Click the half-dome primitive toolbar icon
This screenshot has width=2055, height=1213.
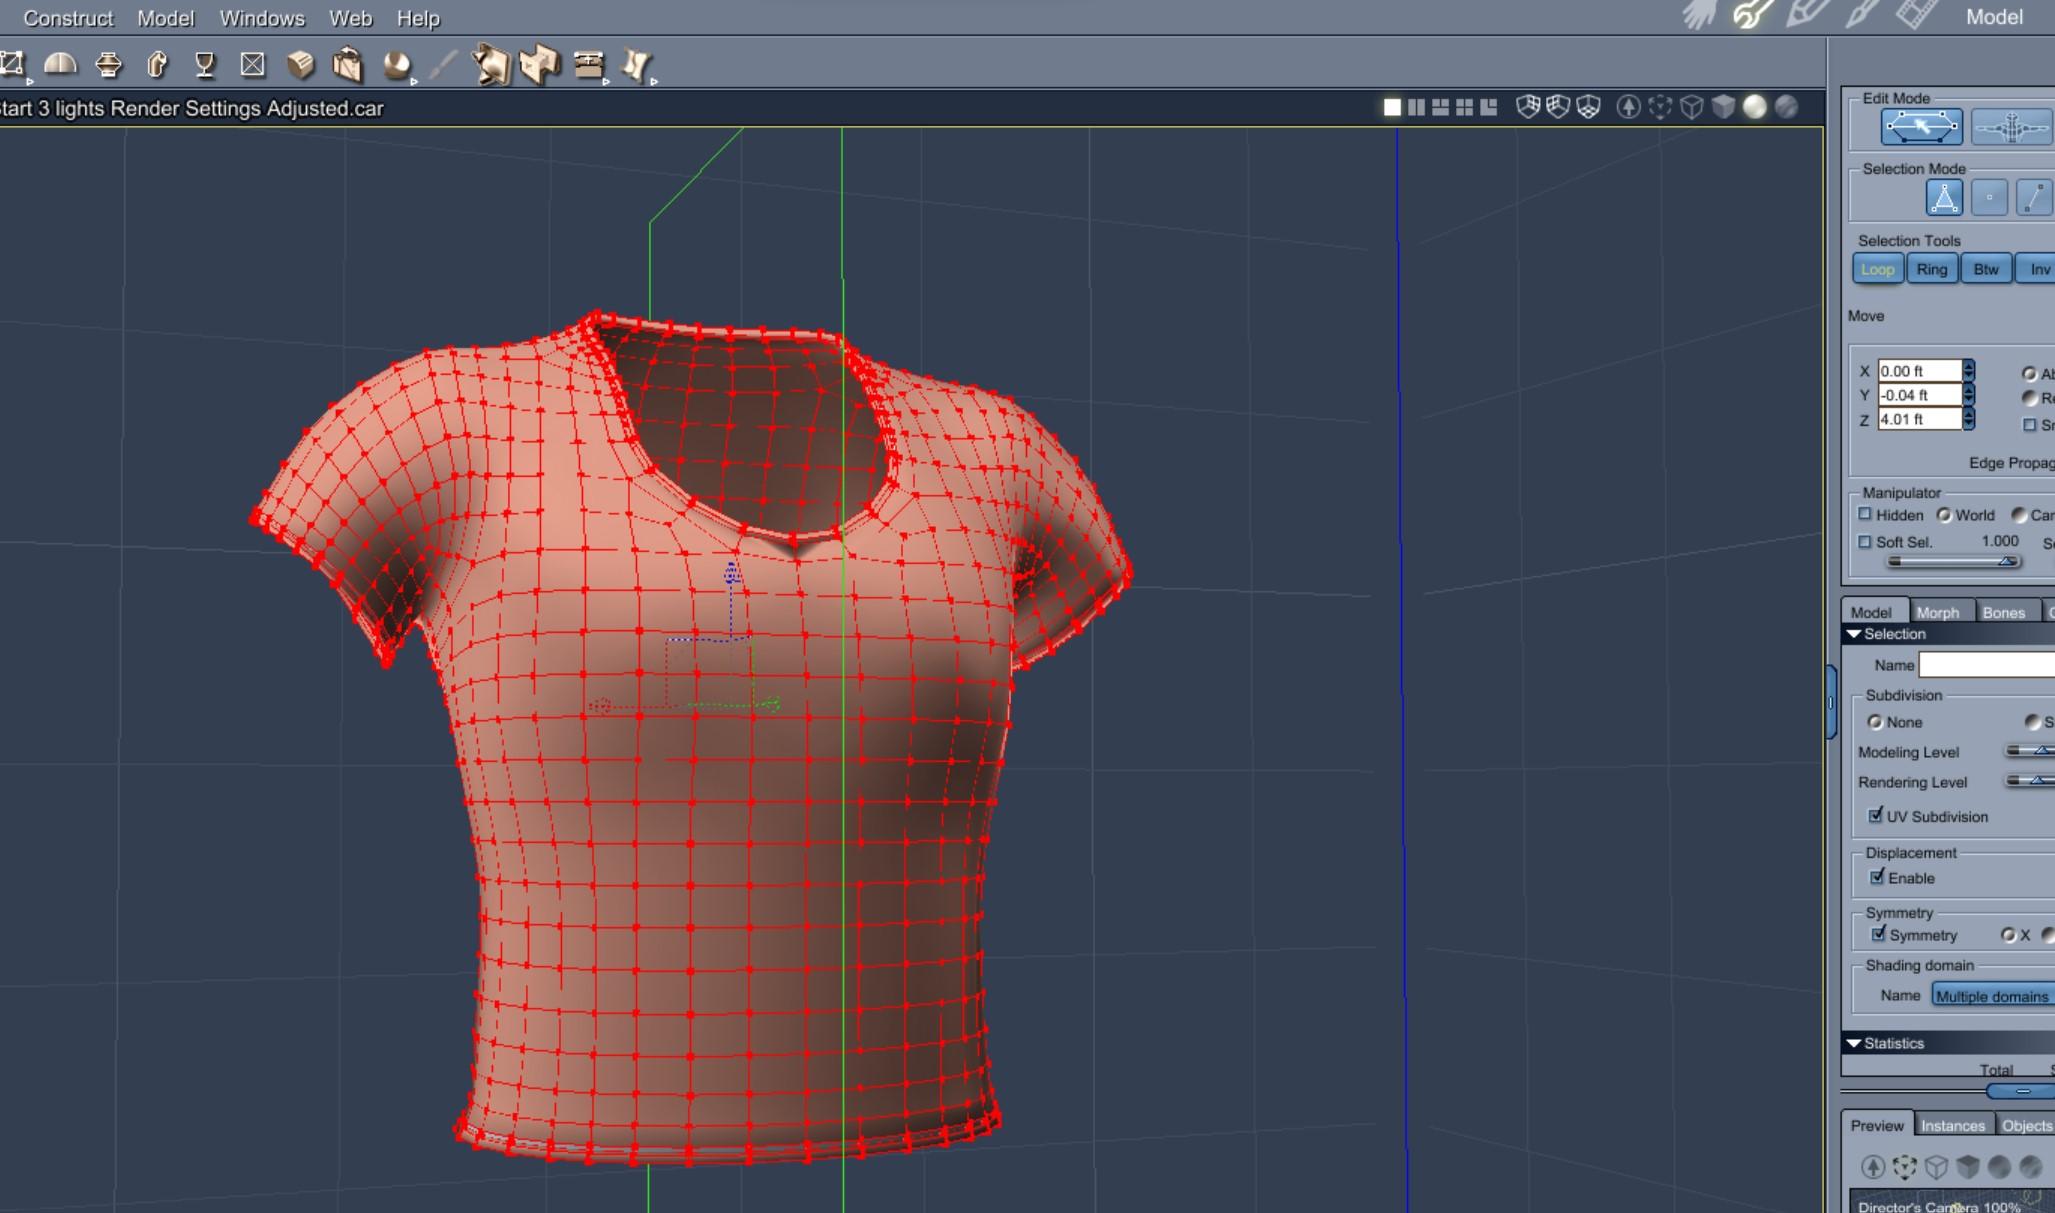tap(60, 65)
